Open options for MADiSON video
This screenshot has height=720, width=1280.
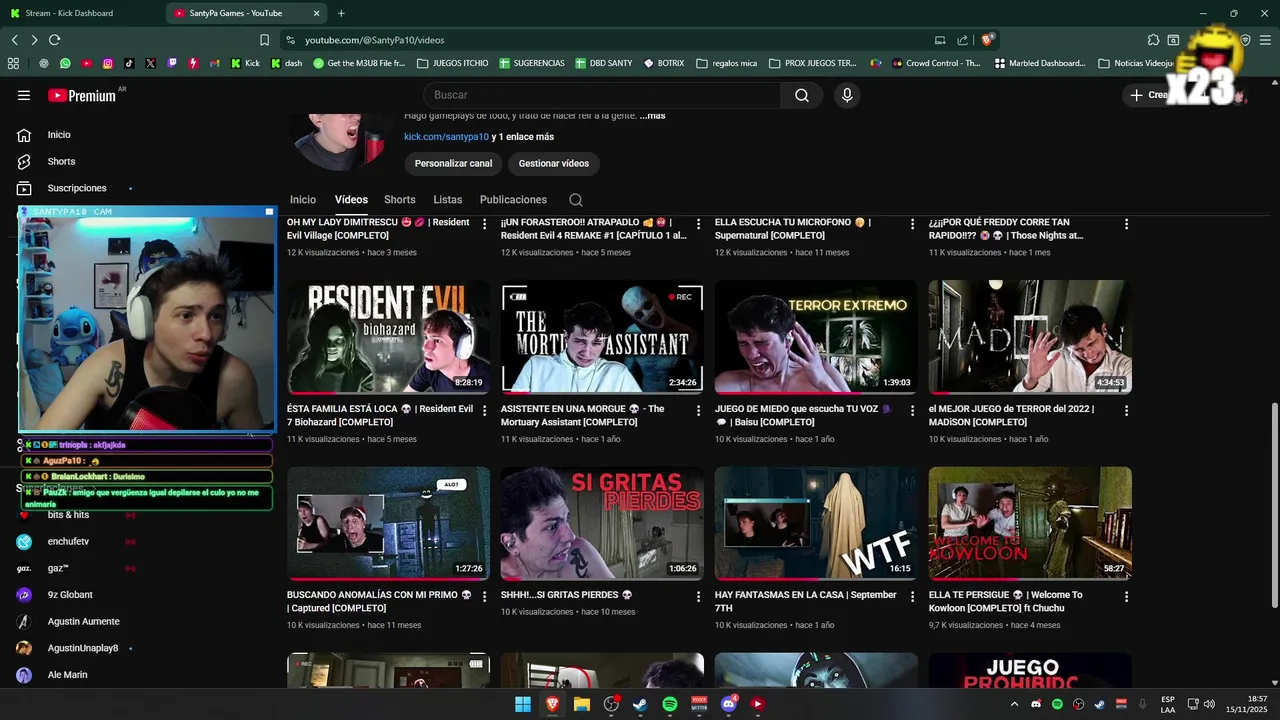[x=1127, y=410]
